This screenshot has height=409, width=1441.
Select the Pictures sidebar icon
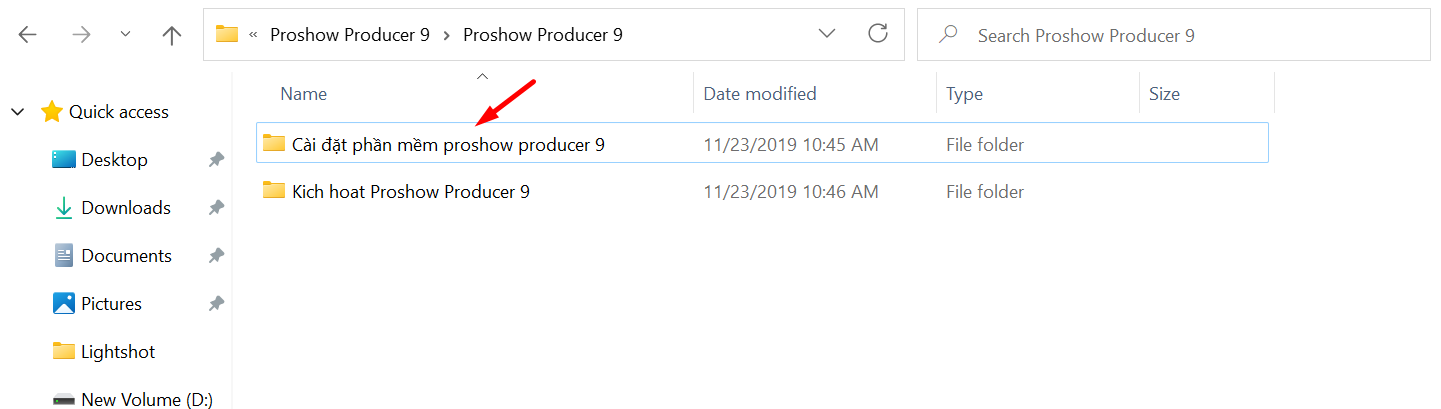[64, 303]
